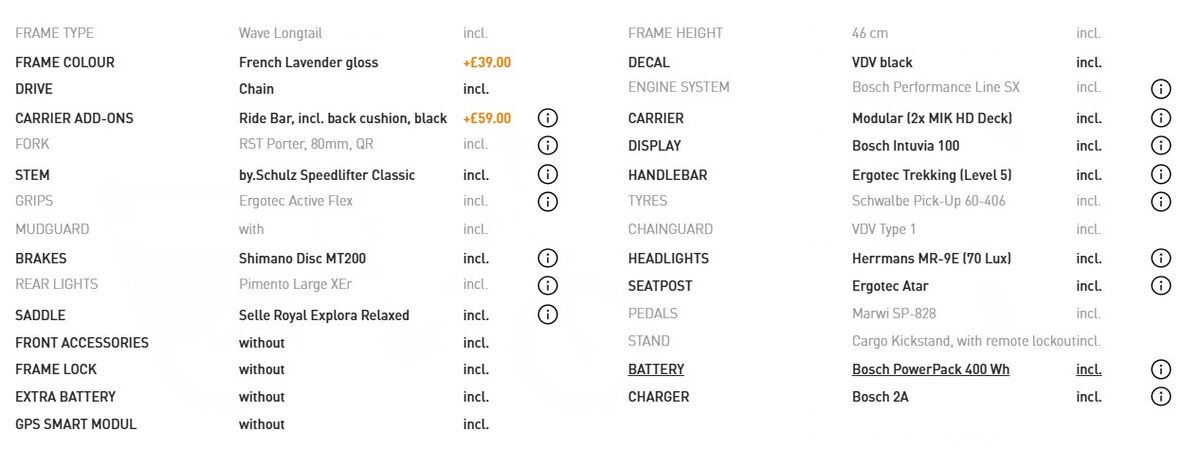Open info icon for Bosch engine system
Viewport: 1200px width, 449px height.
pos(1161,89)
